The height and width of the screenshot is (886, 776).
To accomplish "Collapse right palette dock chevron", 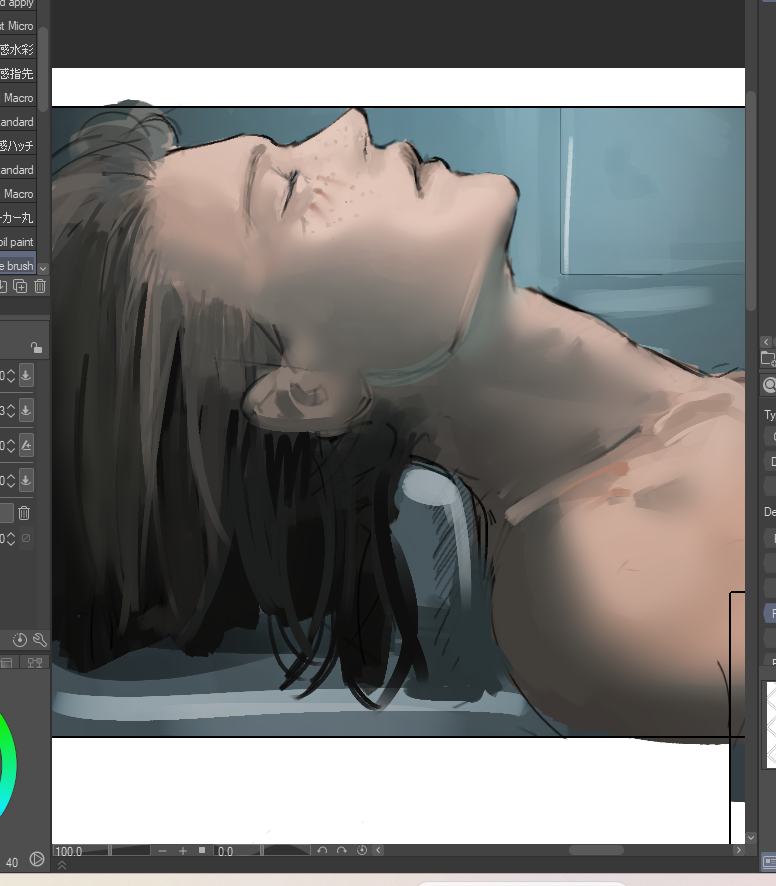I will 766,342.
